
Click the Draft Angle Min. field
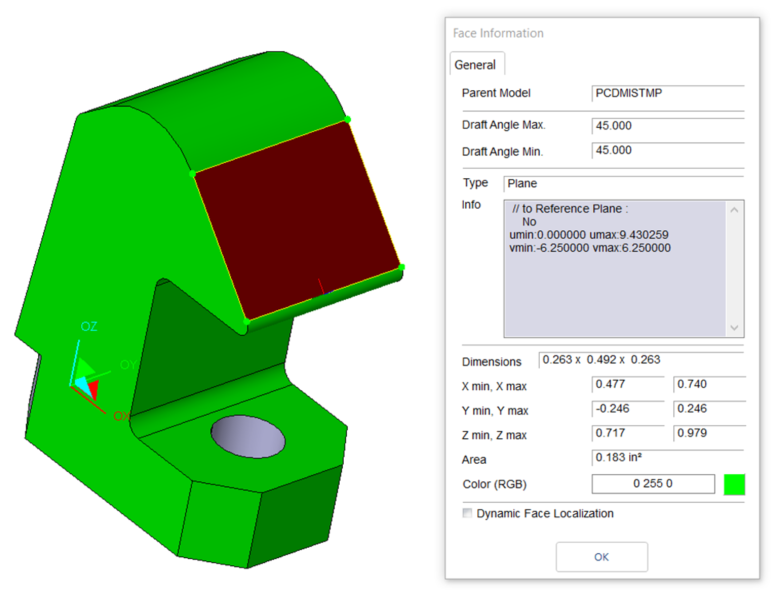[x=668, y=150]
